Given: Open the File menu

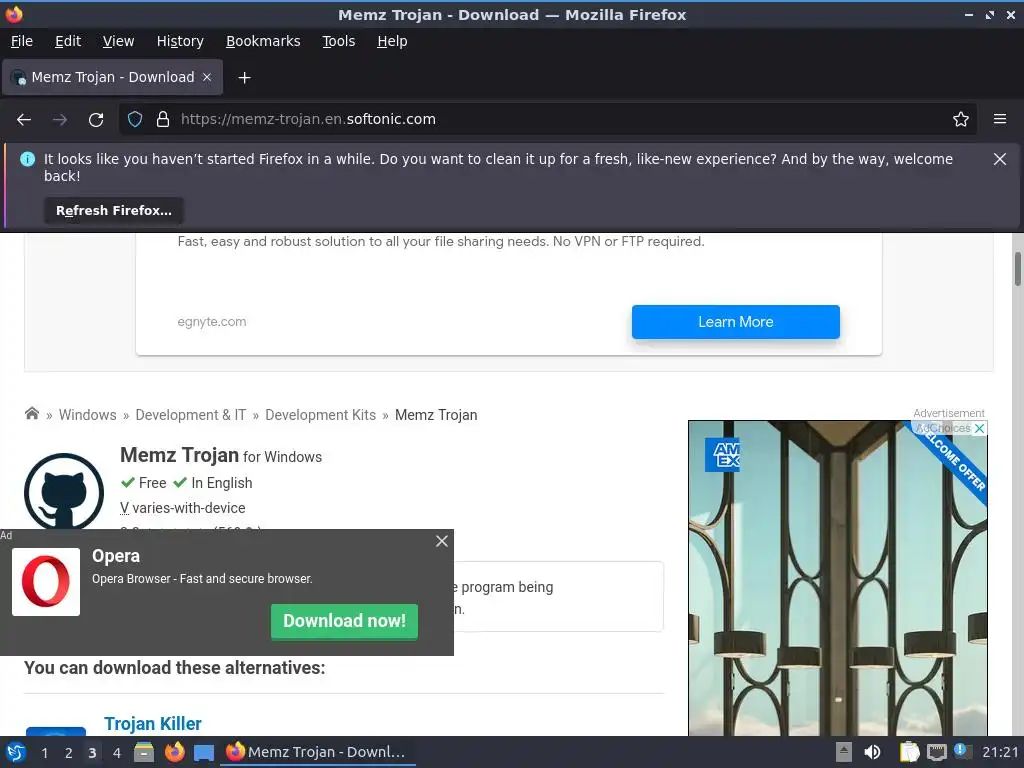Looking at the screenshot, I should click(x=22, y=41).
